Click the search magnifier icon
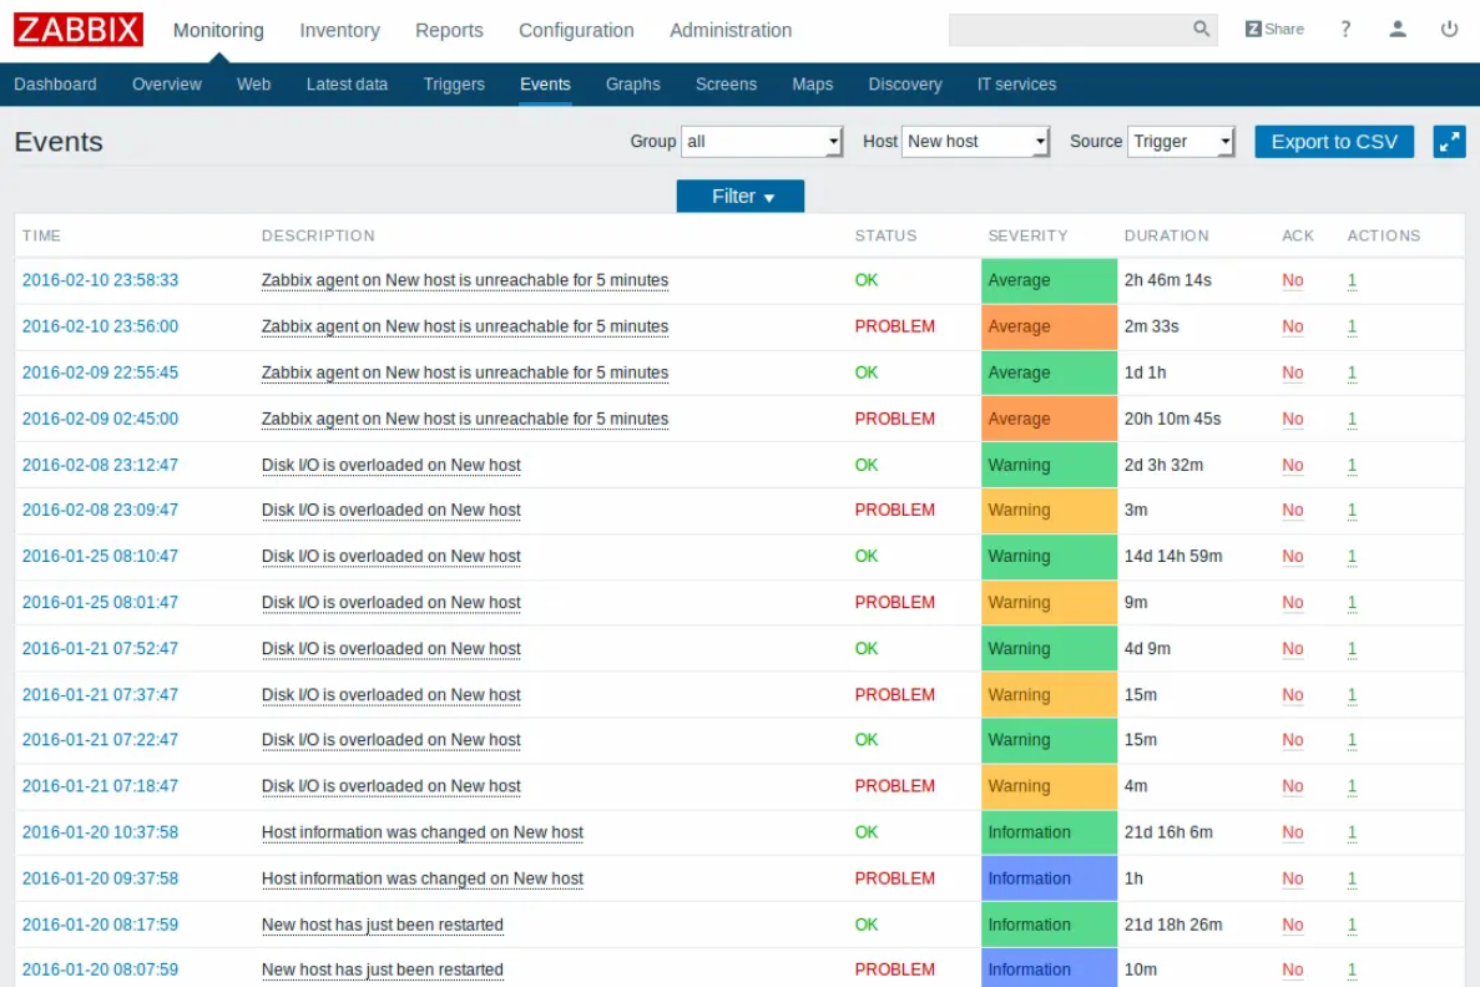The width and height of the screenshot is (1480, 987). pyautogui.click(x=1200, y=30)
